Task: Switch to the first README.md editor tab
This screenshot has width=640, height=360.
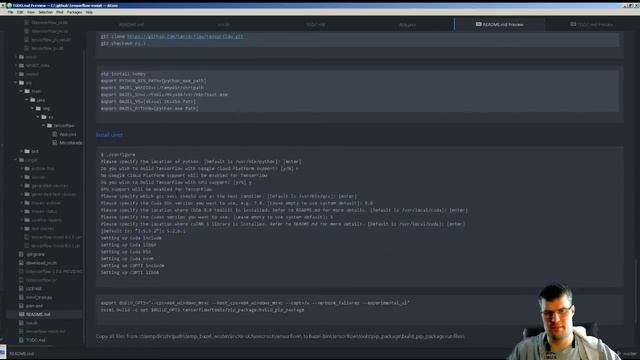Action: pos(131,24)
